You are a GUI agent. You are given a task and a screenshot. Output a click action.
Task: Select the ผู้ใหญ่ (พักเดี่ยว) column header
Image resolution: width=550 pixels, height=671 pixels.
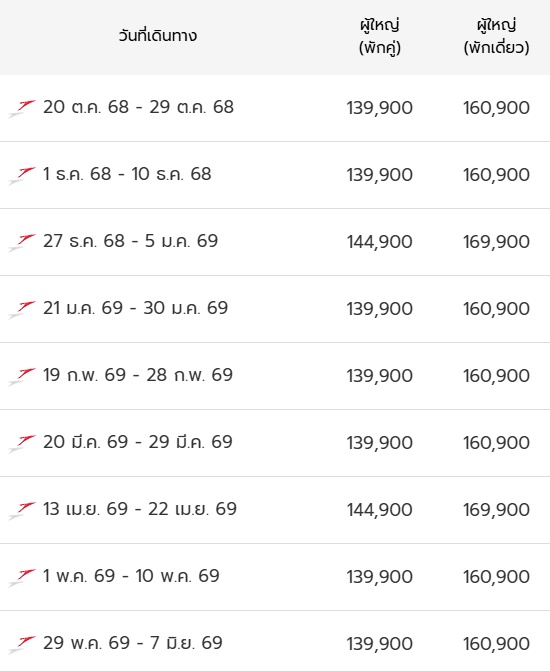coord(496,36)
